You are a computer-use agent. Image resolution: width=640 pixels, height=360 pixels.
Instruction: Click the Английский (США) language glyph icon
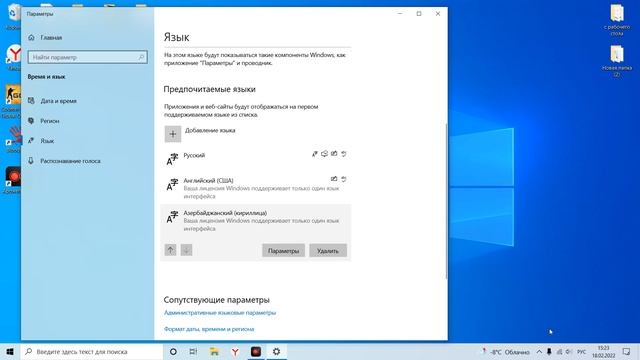[172, 184]
